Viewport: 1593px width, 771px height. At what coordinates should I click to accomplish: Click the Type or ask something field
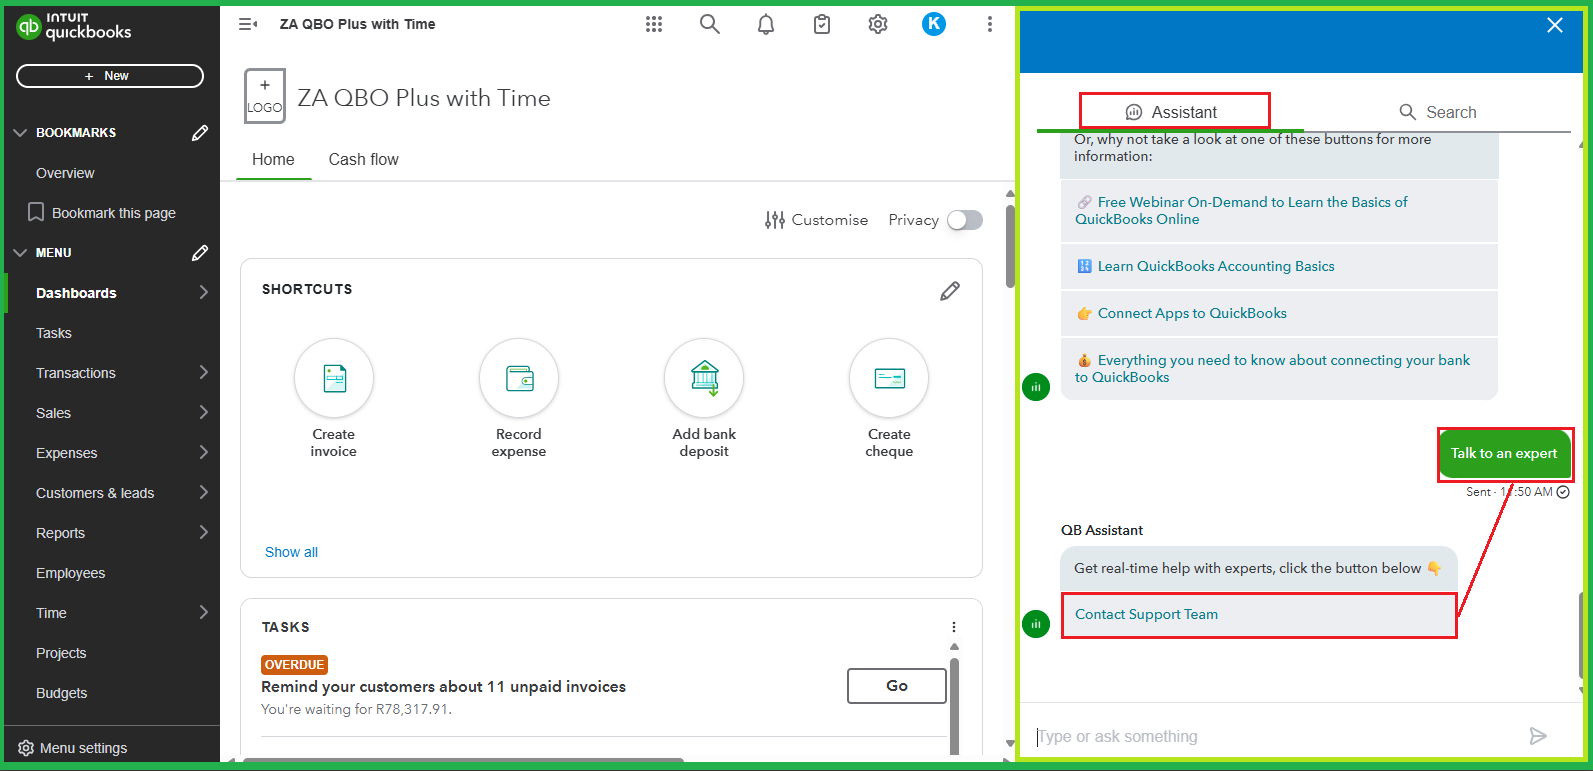(x=1275, y=737)
